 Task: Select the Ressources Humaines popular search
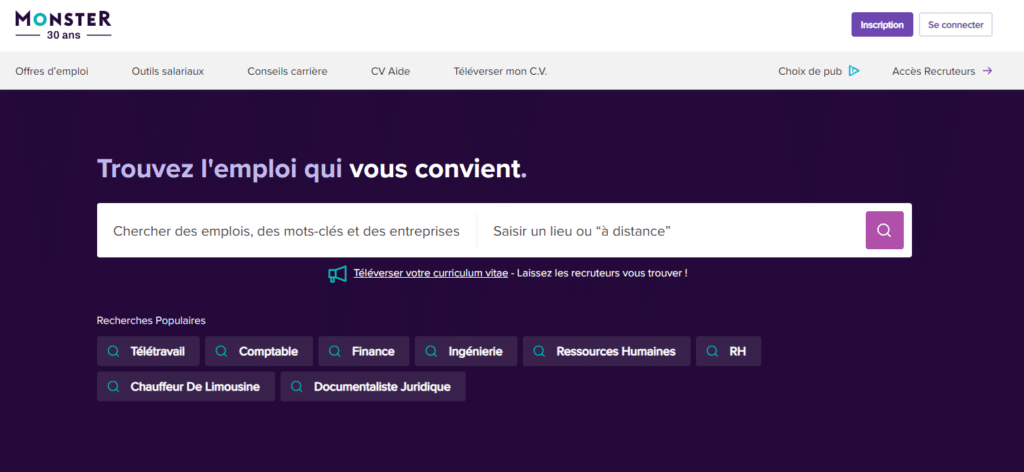point(607,351)
